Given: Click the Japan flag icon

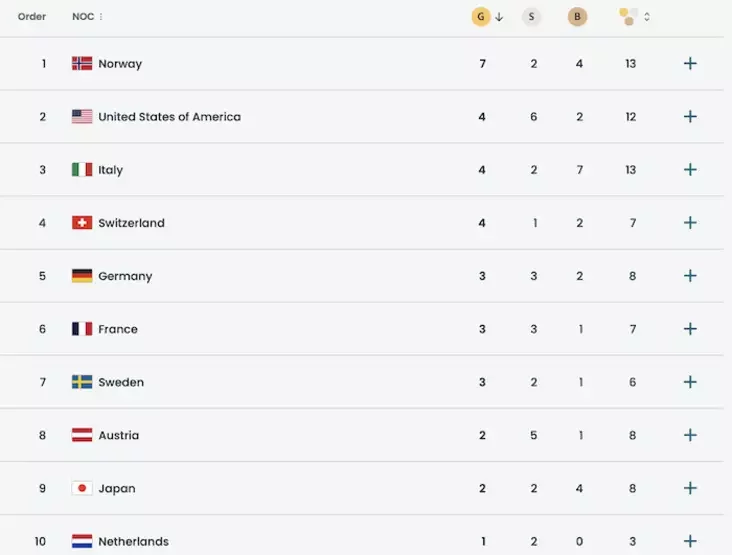Looking at the screenshot, I should 82,489.
